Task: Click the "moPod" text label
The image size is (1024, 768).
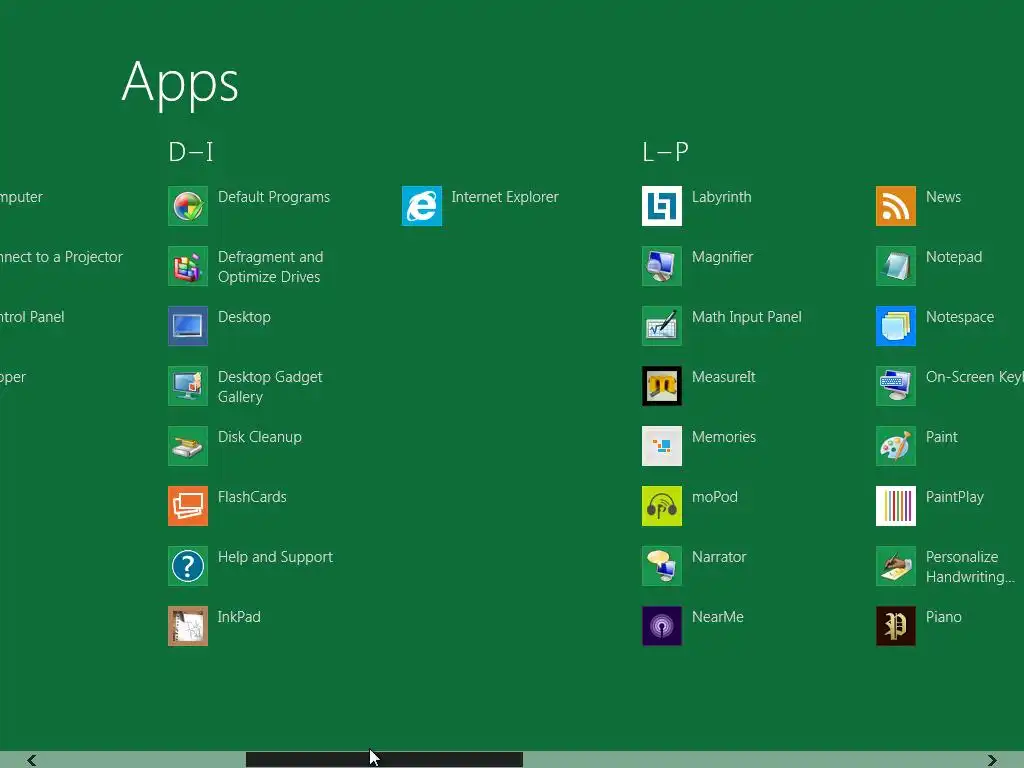Action: point(714,497)
